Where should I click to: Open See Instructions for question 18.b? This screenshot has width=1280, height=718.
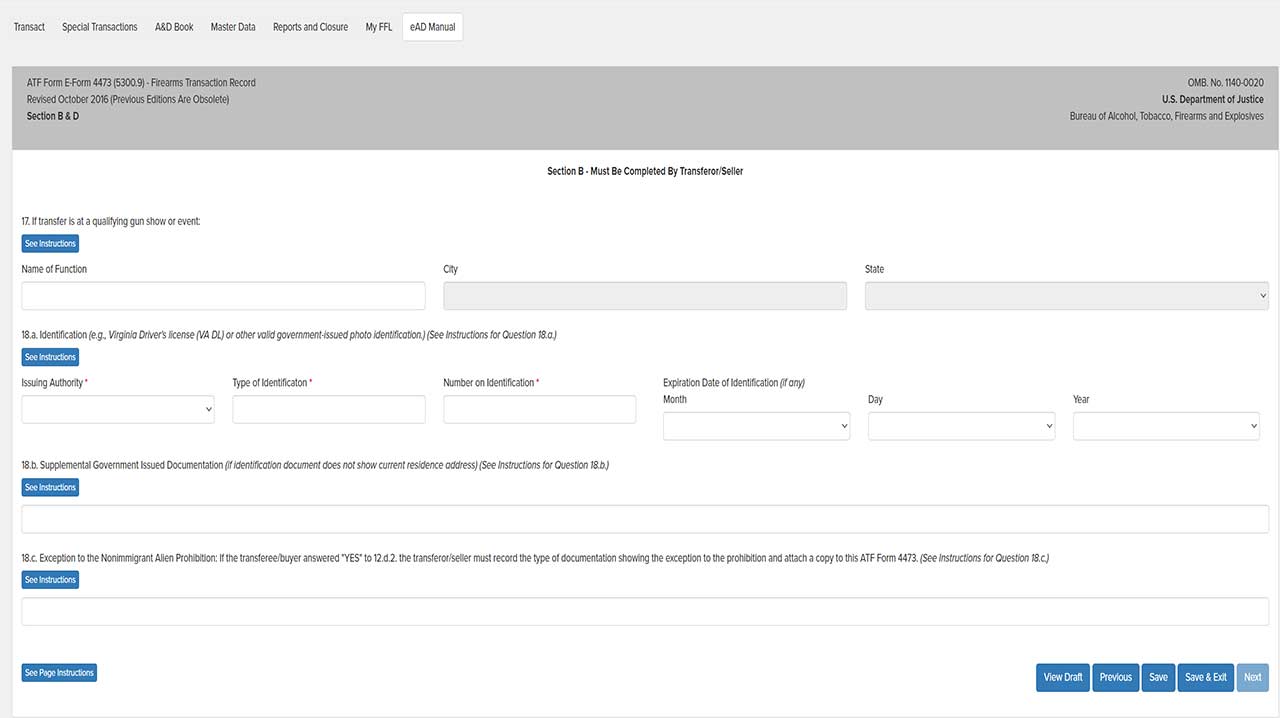[50, 488]
